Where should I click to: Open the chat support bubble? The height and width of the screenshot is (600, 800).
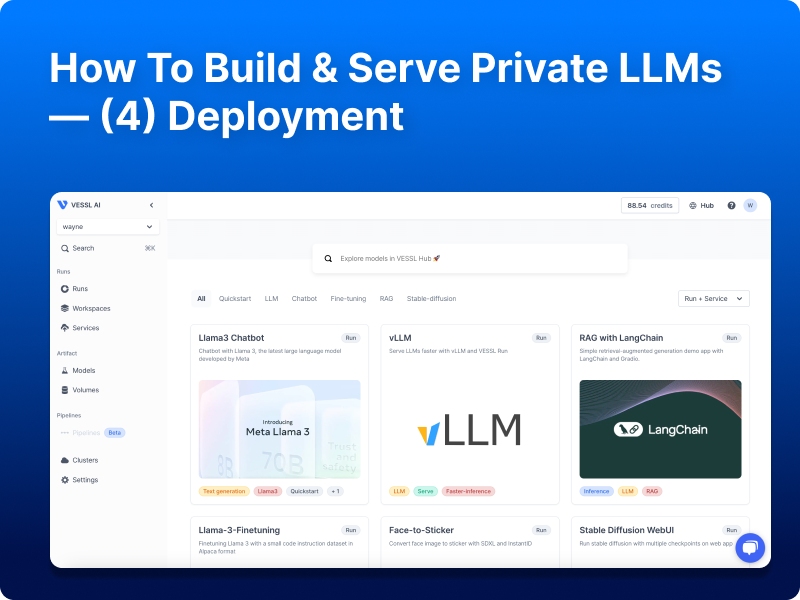(750, 547)
